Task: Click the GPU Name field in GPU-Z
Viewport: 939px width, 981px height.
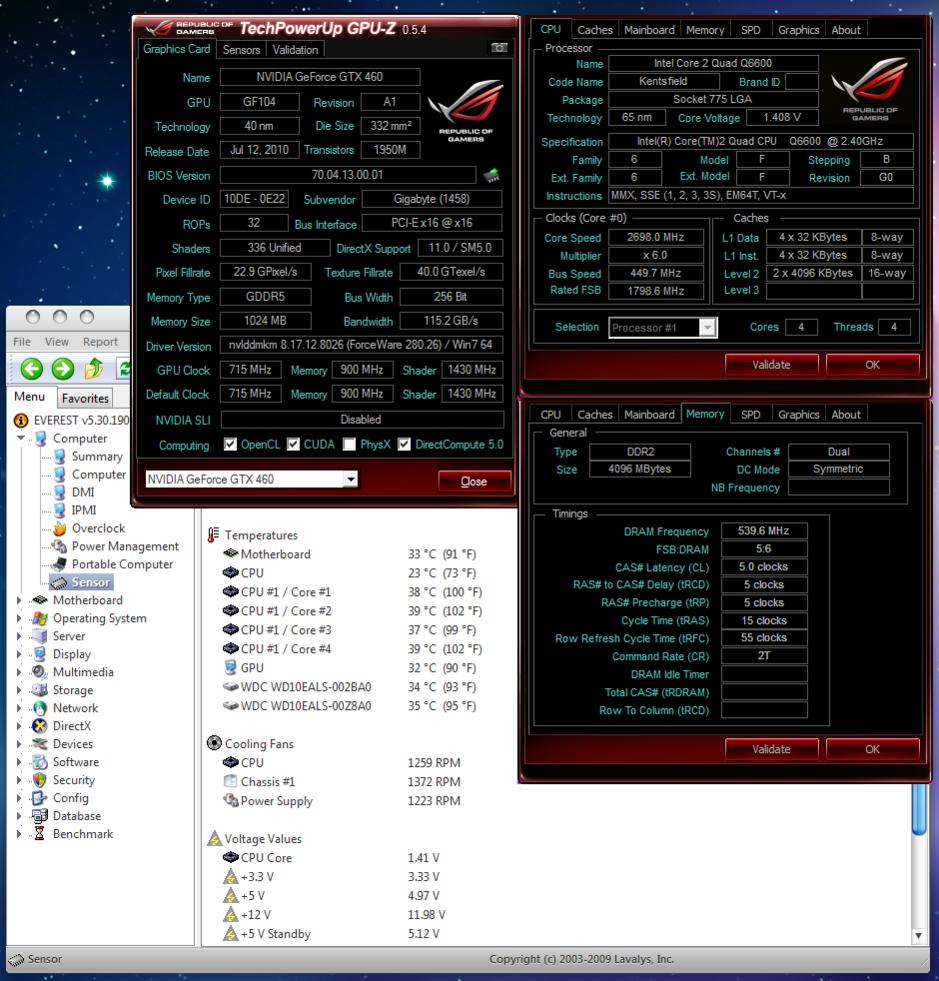Action: click(320, 77)
